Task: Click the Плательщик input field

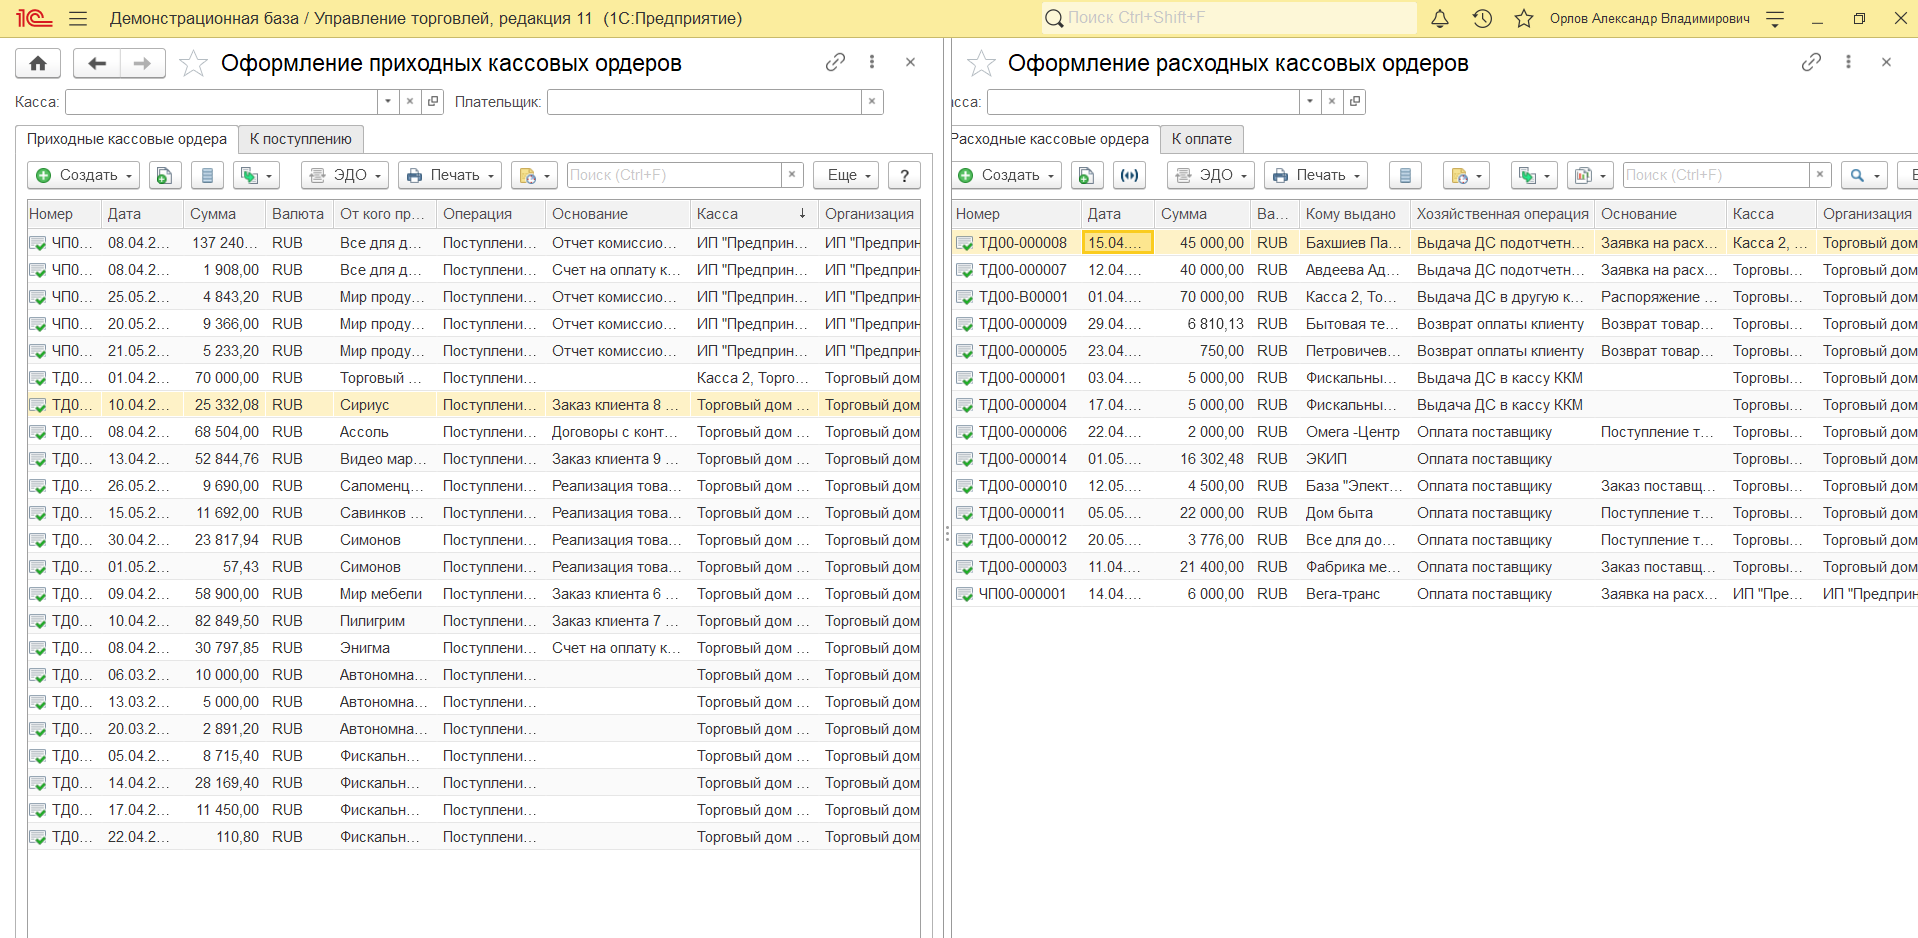Action: [x=703, y=102]
